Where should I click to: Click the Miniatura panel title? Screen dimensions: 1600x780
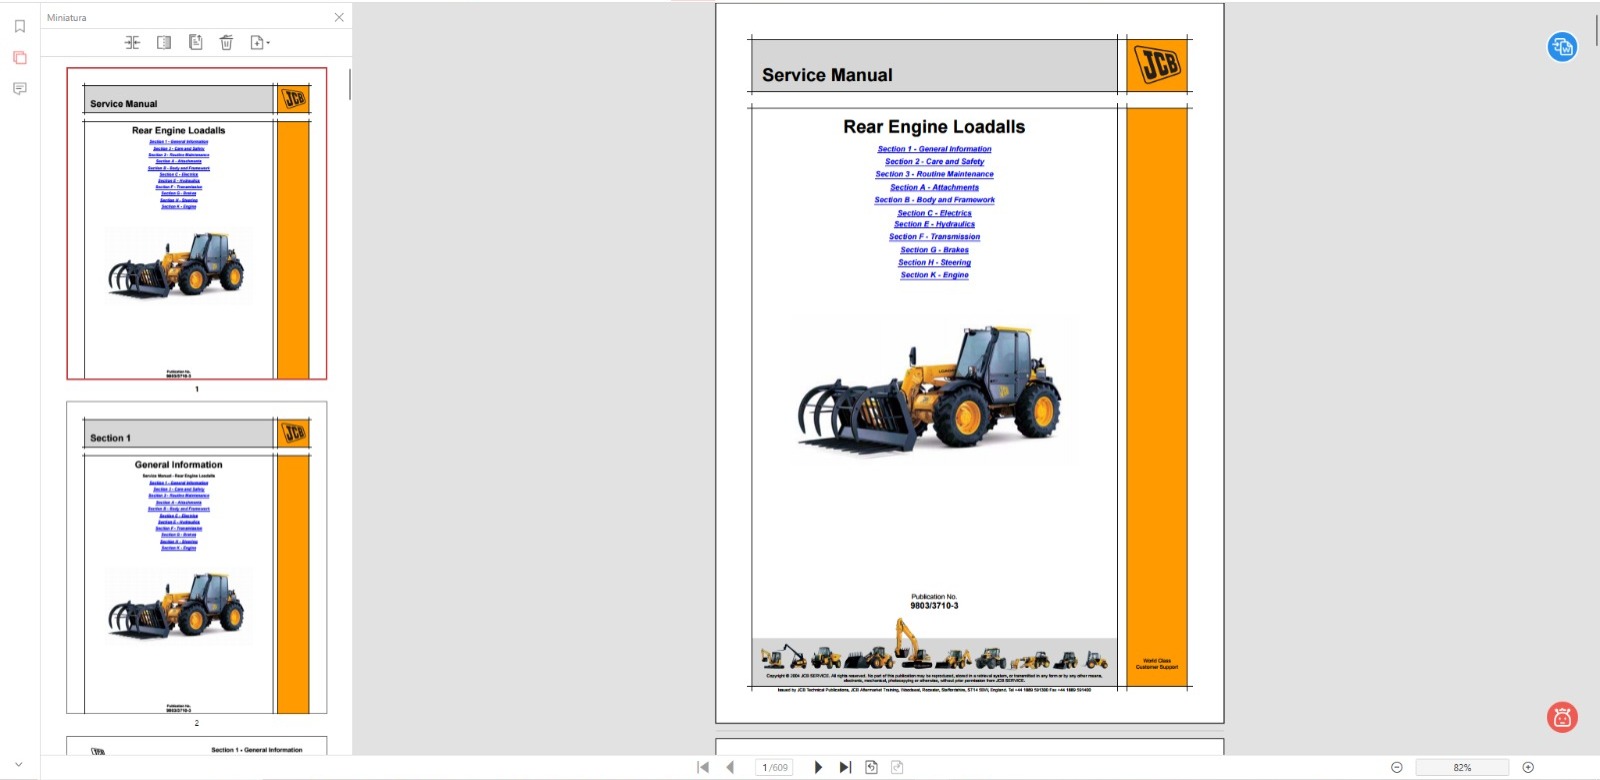pos(67,17)
